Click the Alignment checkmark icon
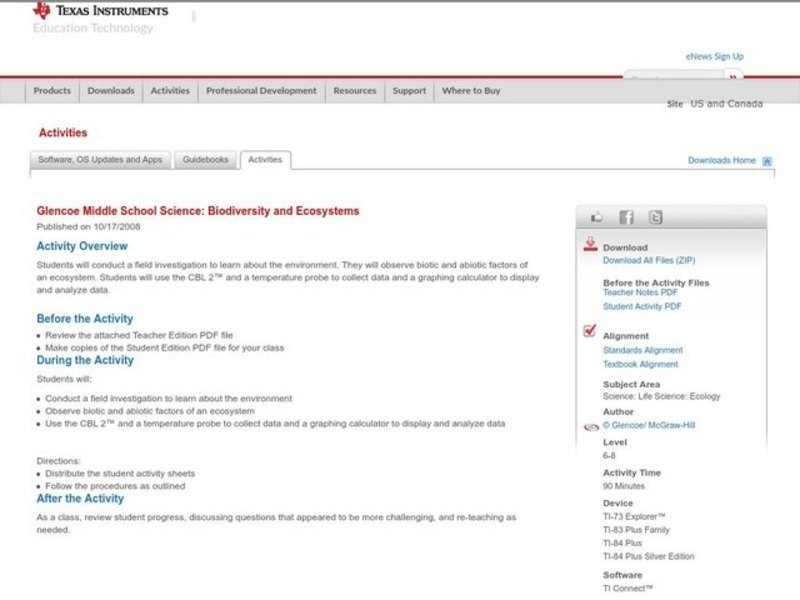 pos(589,331)
